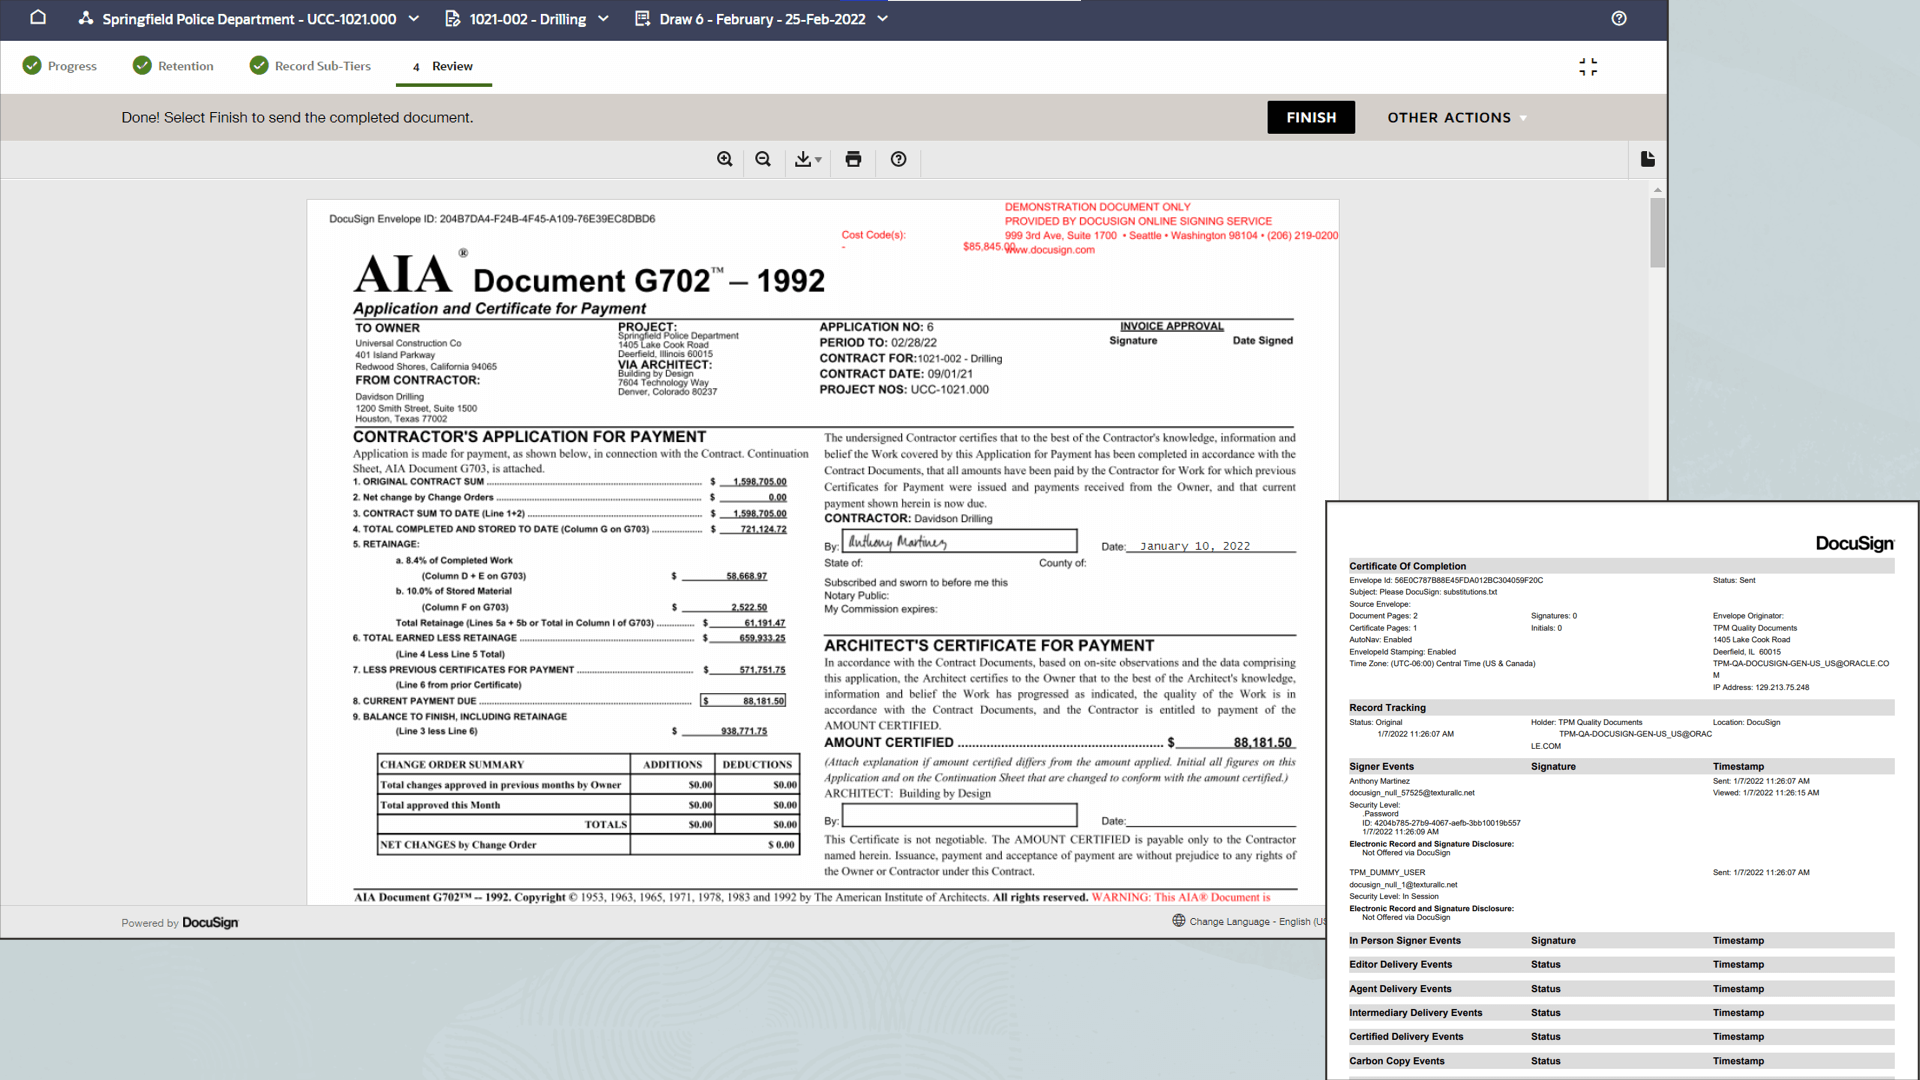Click the Home icon in the top navigation

pos(37,18)
